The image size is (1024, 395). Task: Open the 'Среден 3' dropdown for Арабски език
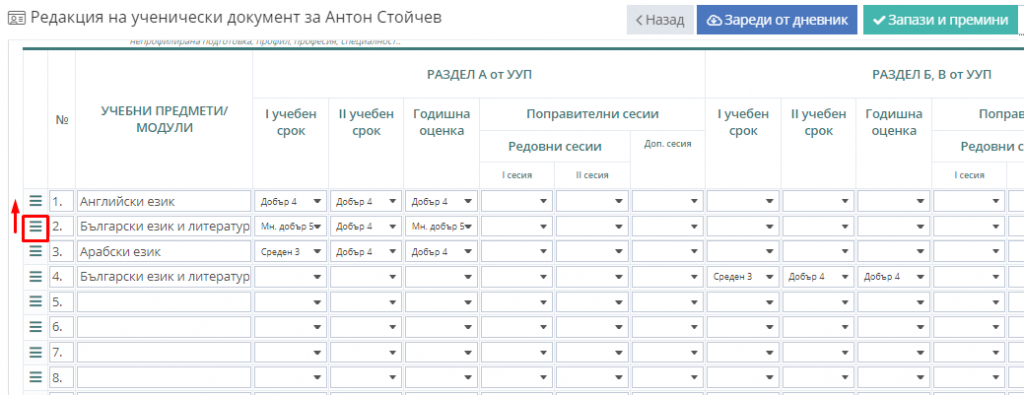291,251
